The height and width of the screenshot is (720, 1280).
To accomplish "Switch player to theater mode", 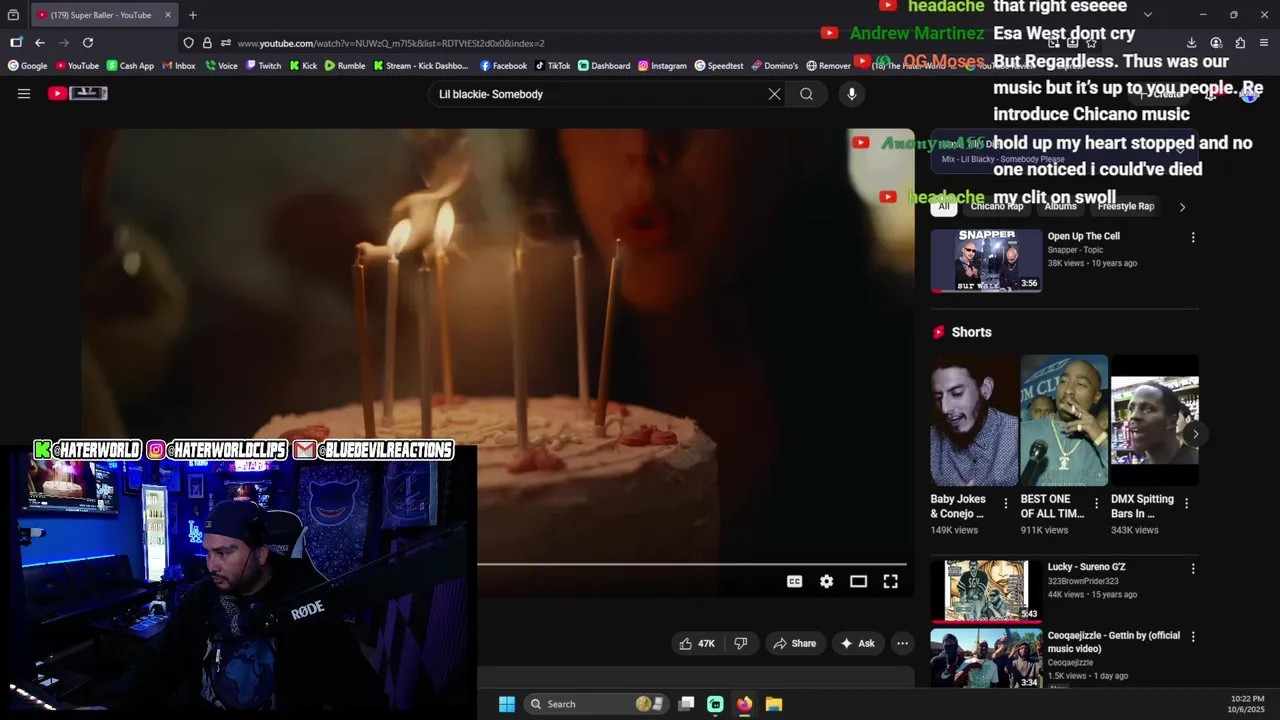I will click(858, 581).
